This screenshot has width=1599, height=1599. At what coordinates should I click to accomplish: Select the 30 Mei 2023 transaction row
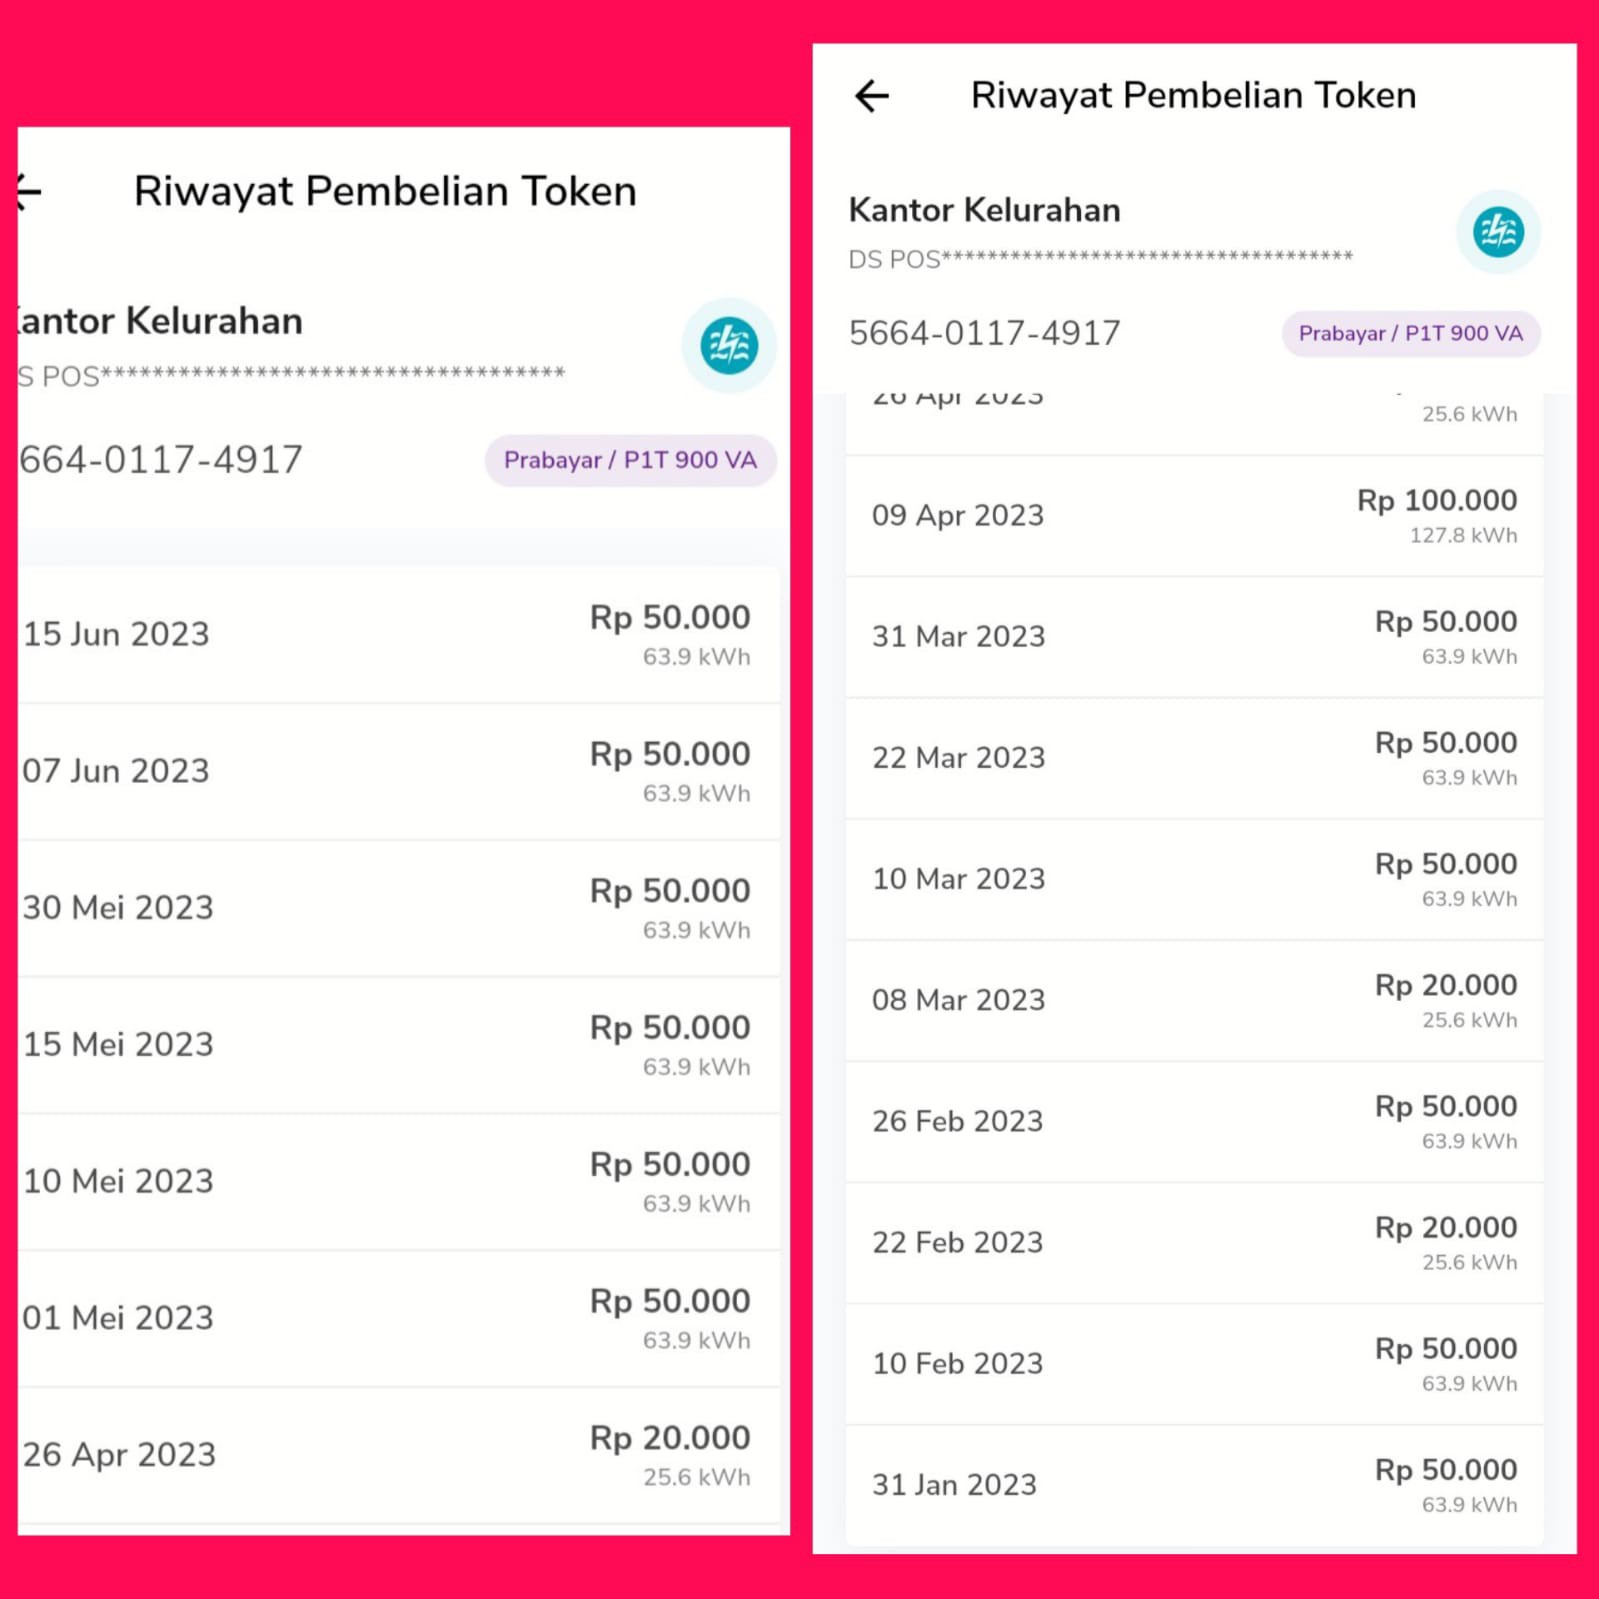[398, 908]
